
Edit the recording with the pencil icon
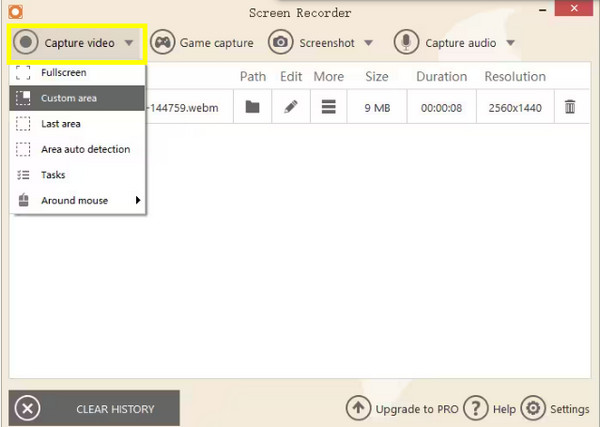tap(291, 107)
